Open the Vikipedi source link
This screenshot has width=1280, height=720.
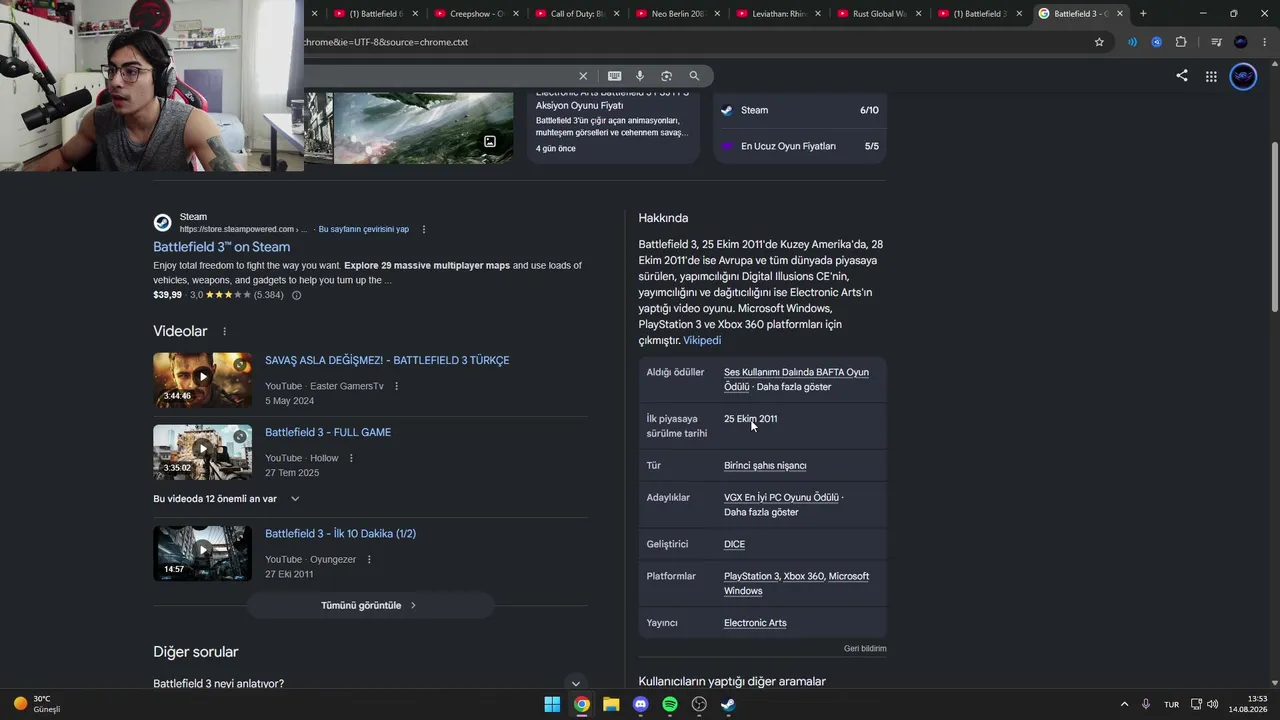702,341
